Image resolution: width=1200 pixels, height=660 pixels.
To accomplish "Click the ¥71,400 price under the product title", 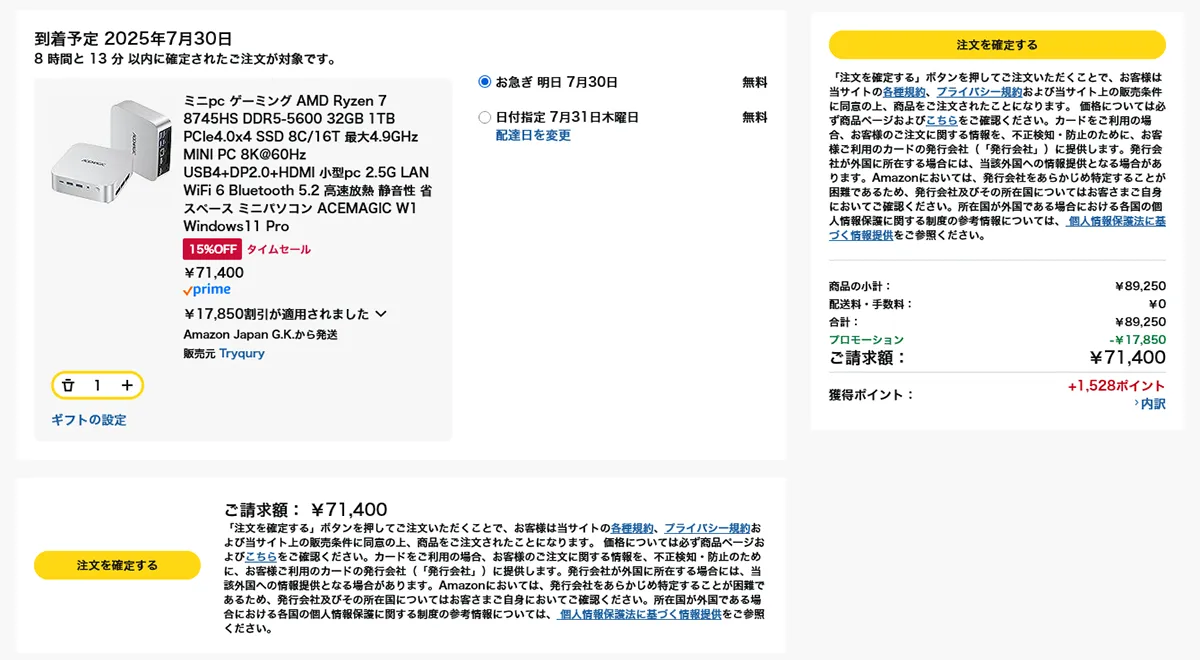I will pyautogui.click(x=213, y=272).
